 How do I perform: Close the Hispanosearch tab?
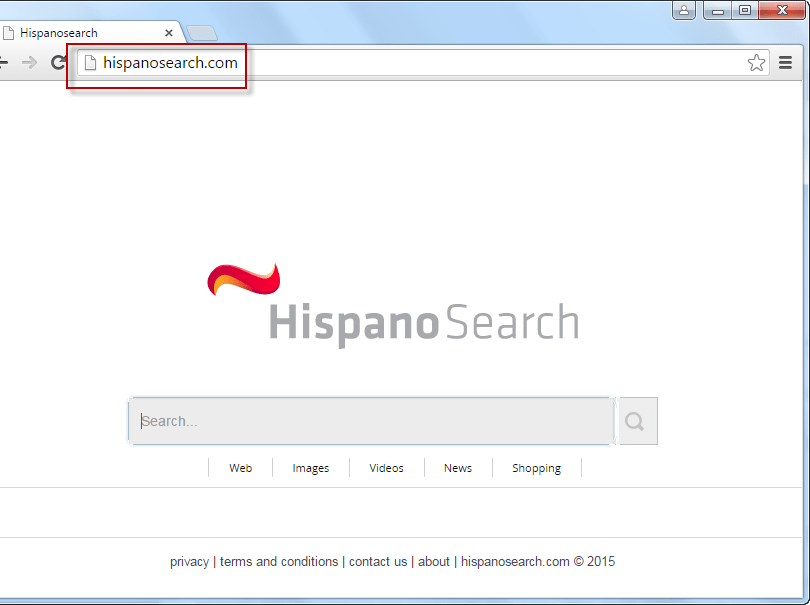coord(169,33)
